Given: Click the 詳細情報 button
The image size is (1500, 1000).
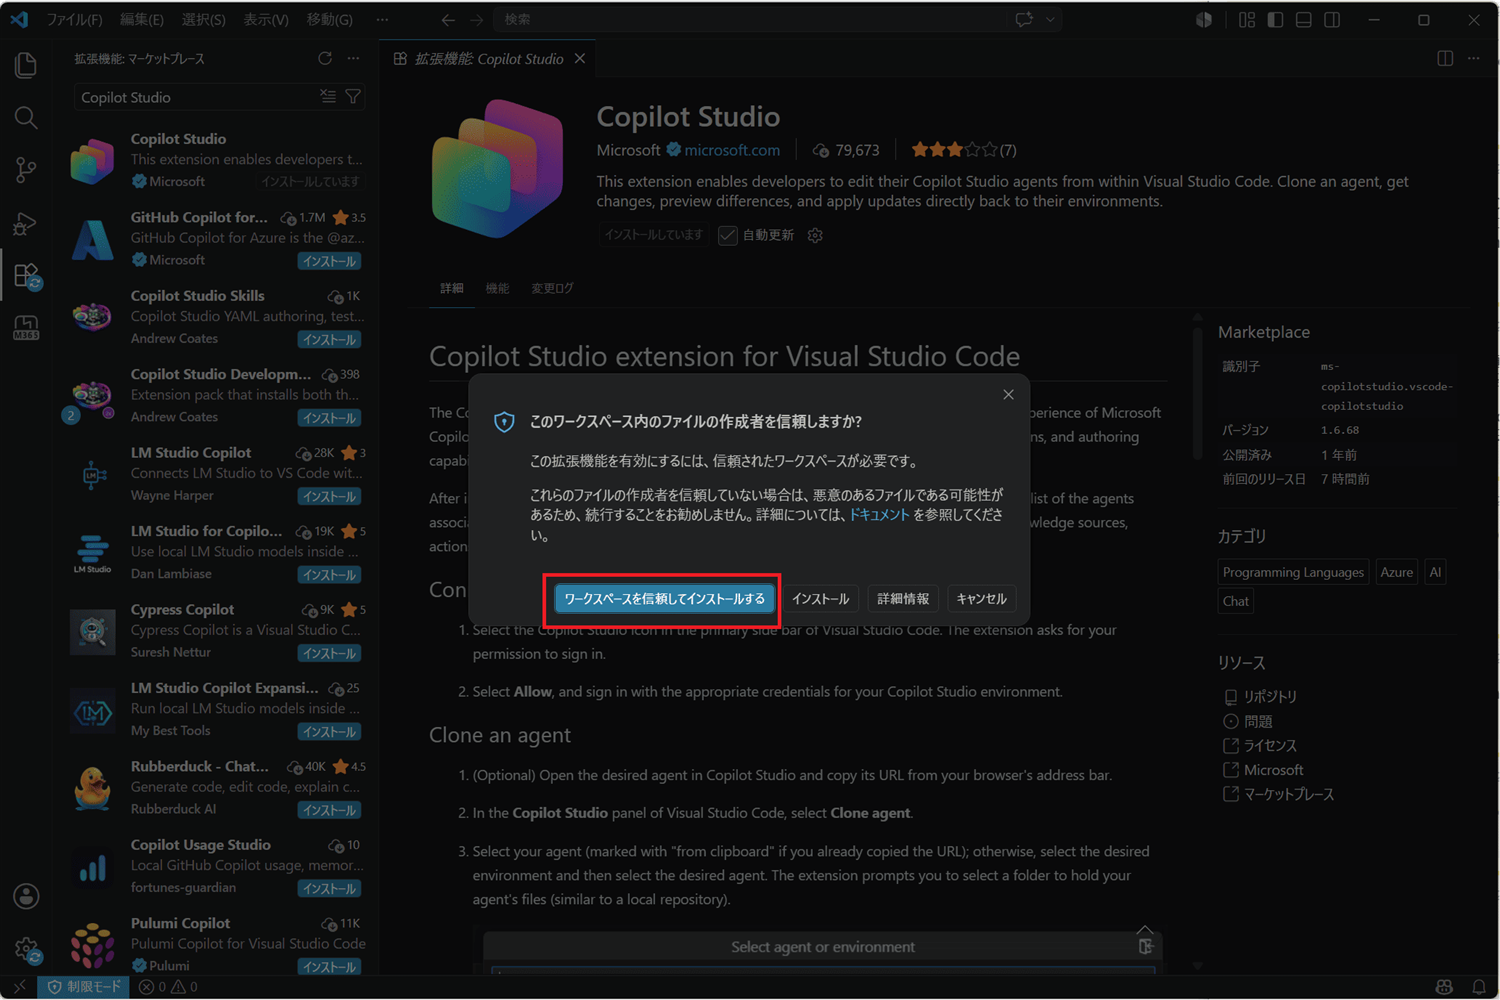Looking at the screenshot, I should [903, 599].
